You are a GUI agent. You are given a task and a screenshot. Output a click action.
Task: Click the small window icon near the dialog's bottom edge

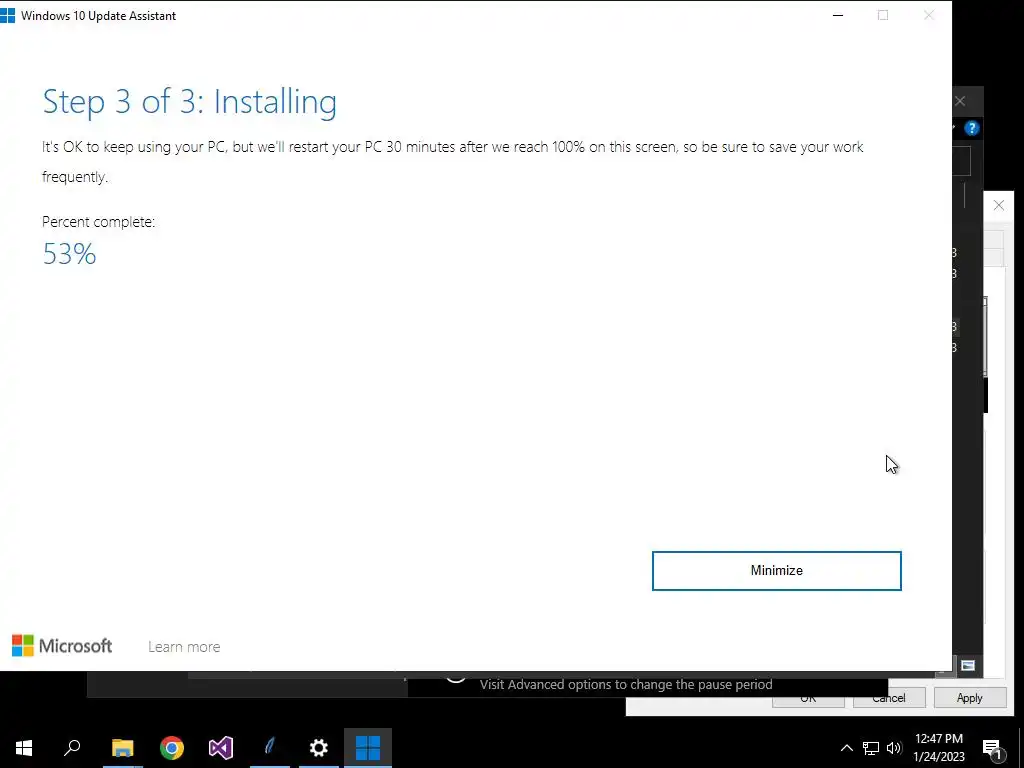click(x=968, y=665)
